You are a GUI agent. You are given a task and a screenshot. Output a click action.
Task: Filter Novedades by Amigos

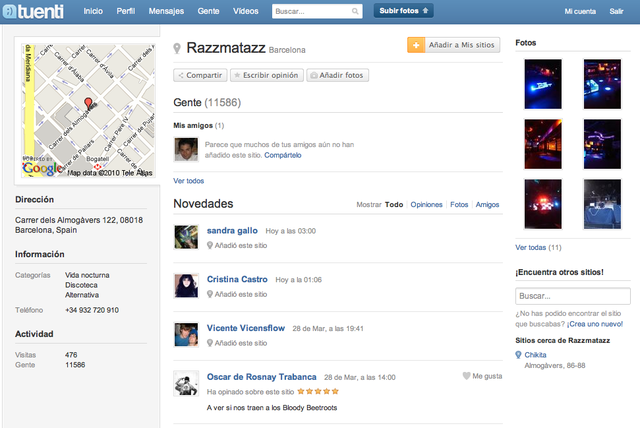tap(487, 204)
